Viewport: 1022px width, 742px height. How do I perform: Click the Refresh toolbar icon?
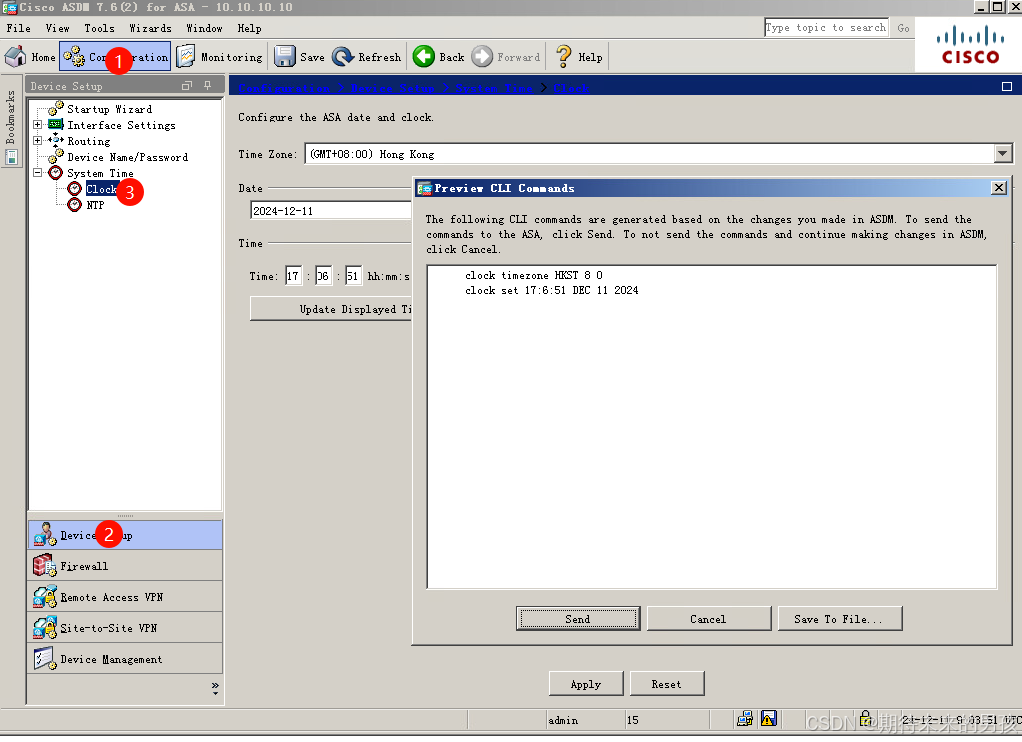(343, 57)
